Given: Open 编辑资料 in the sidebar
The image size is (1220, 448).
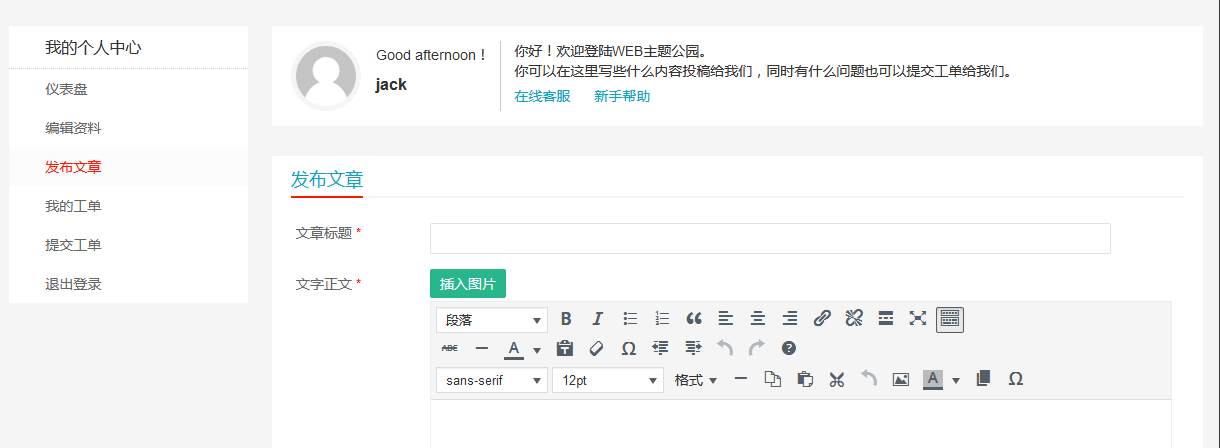Looking at the screenshot, I should (73, 128).
